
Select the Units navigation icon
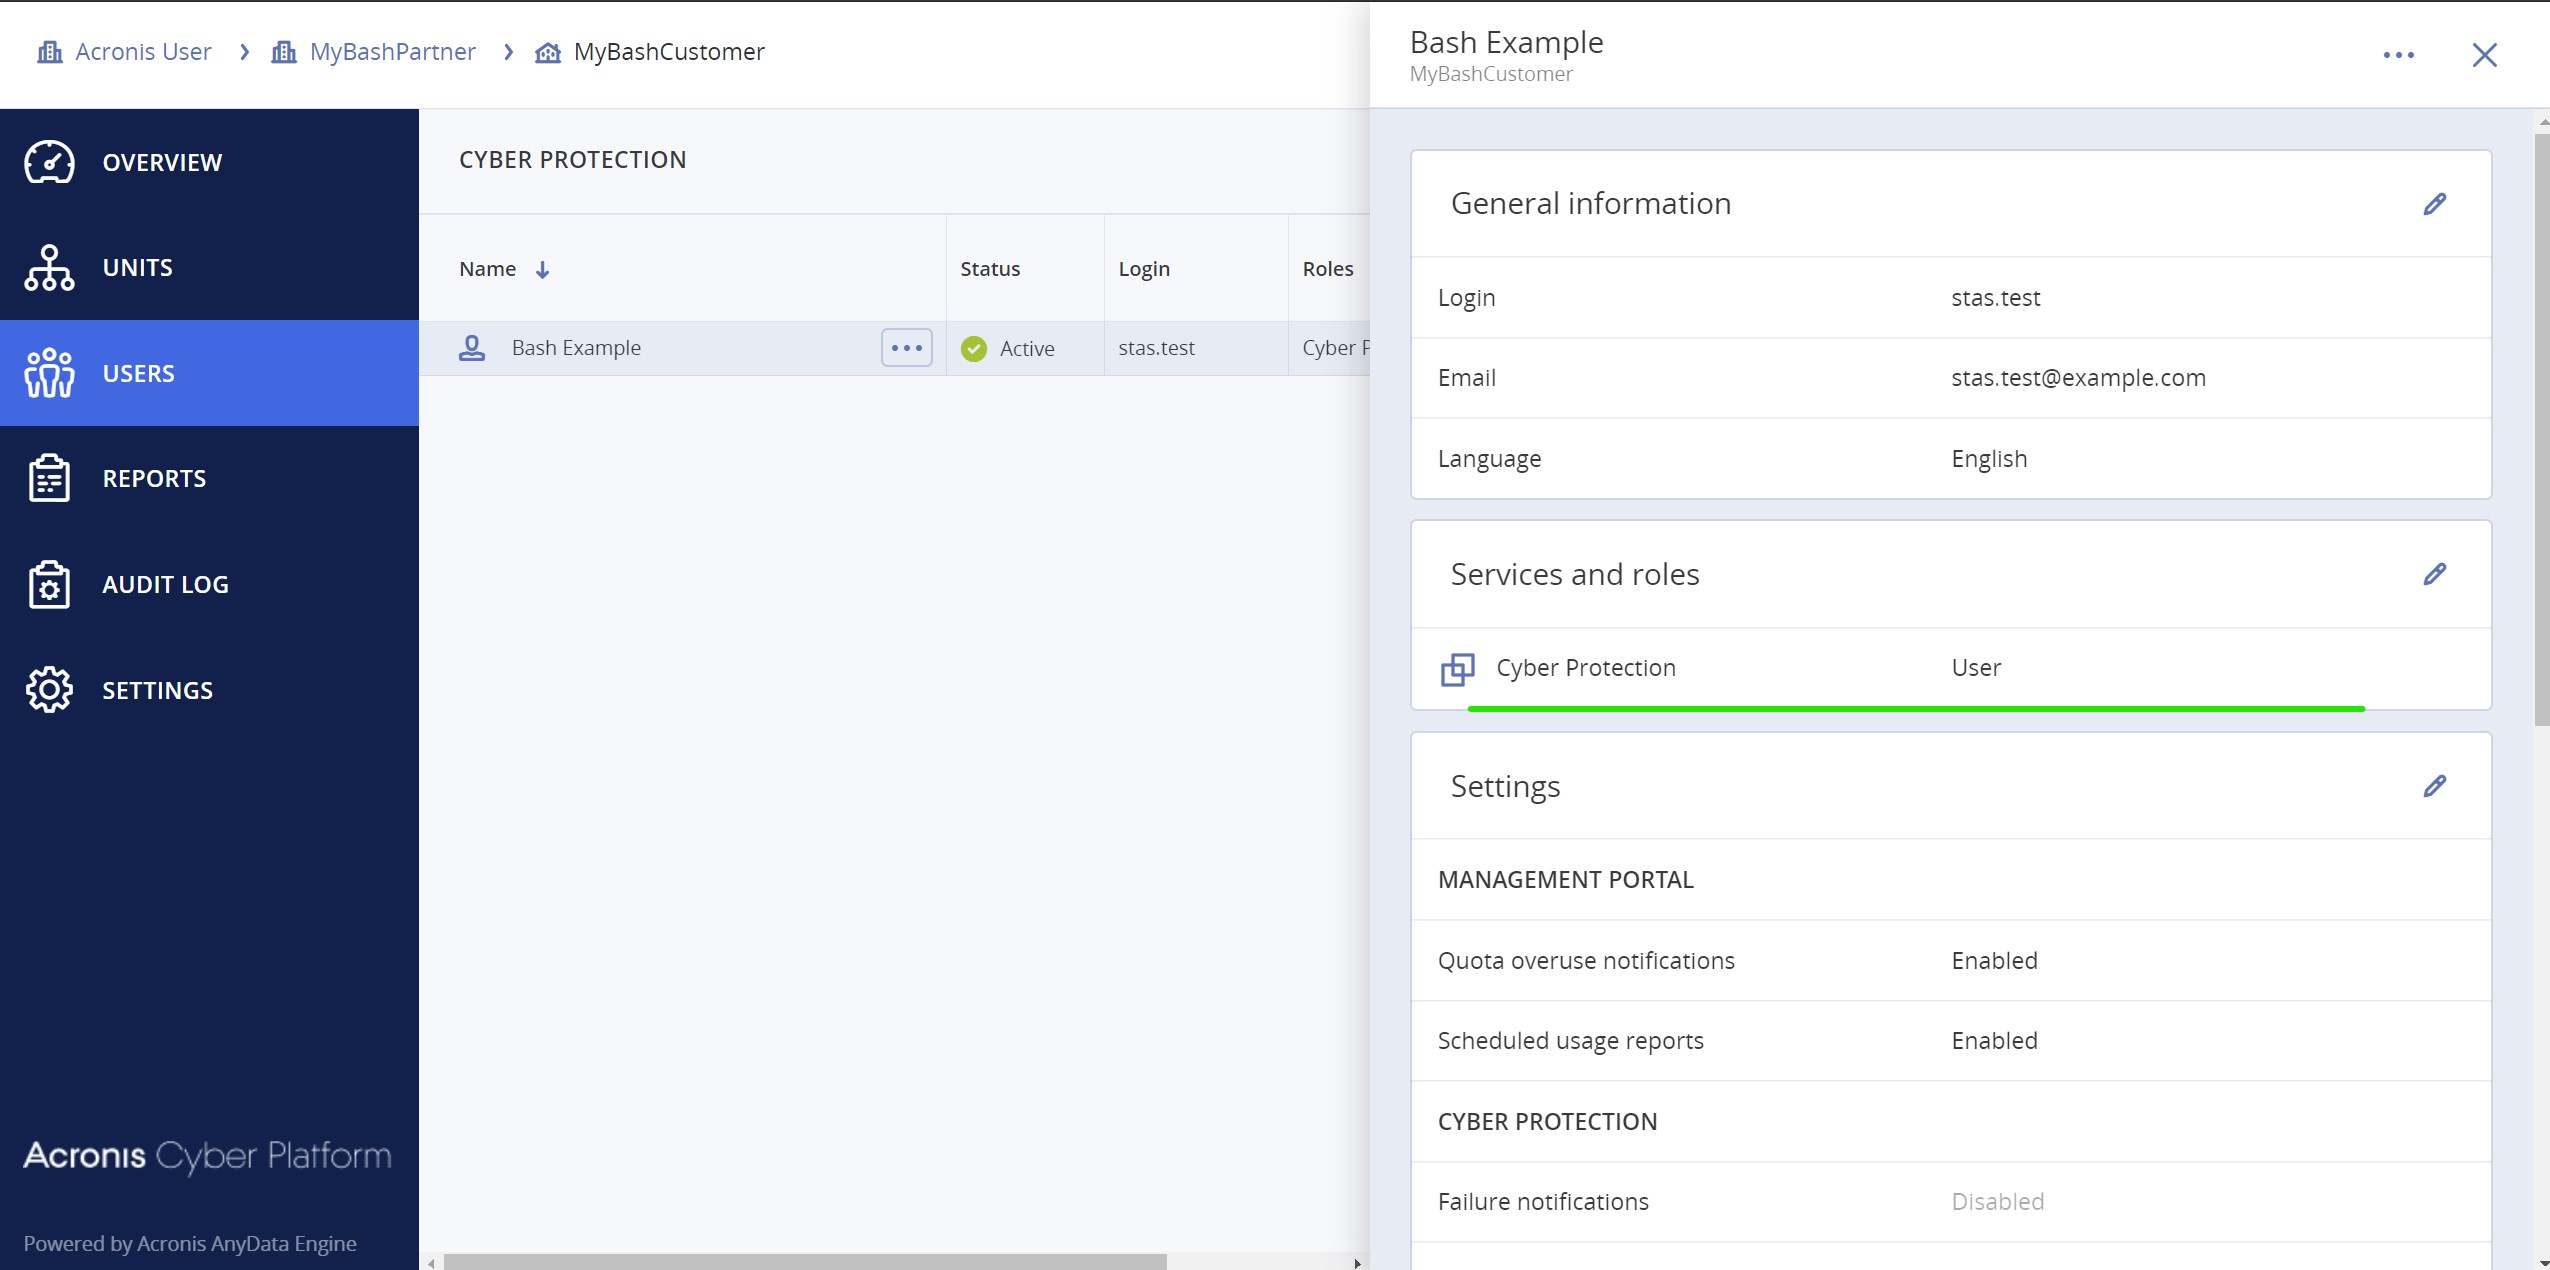pos(47,265)
